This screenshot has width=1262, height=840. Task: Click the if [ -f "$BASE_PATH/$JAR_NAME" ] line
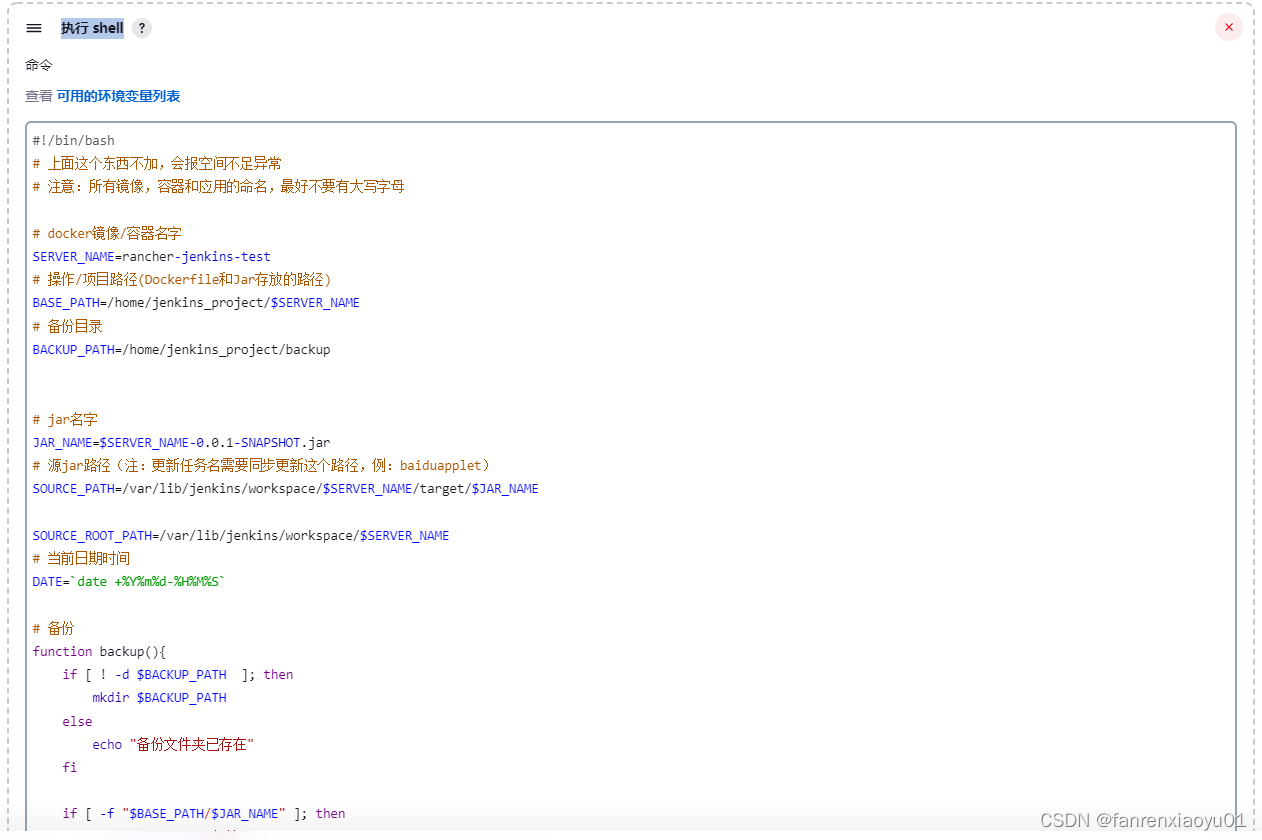204,814
